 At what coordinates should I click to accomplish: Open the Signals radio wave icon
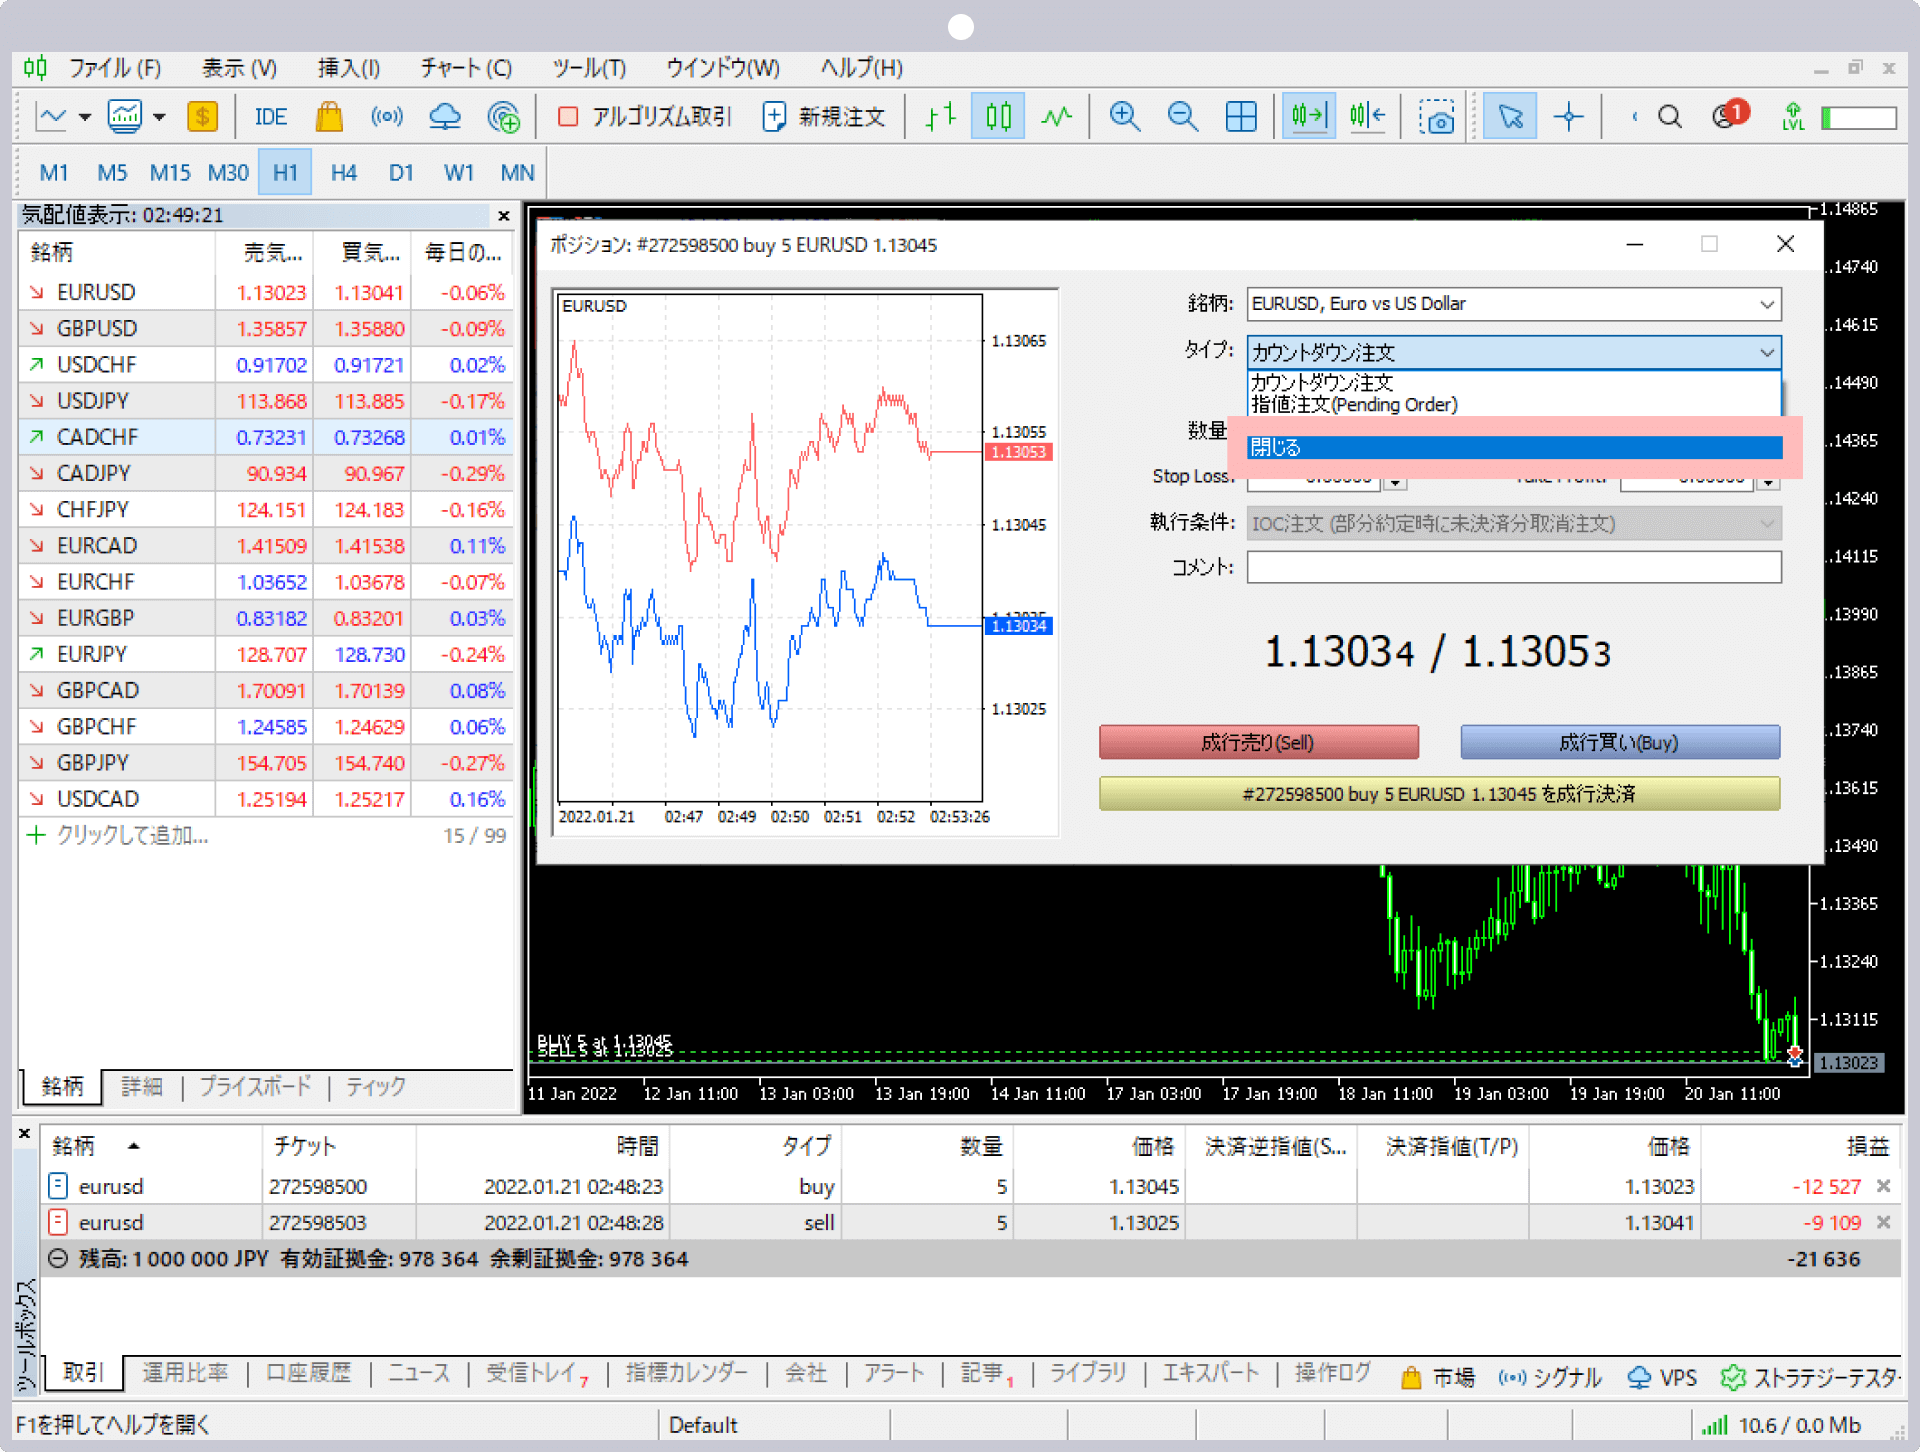pos(387,117)
